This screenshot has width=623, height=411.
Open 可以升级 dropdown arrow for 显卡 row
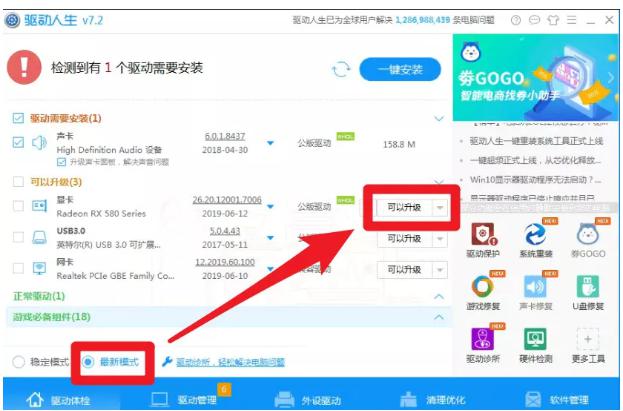[440, 207]
